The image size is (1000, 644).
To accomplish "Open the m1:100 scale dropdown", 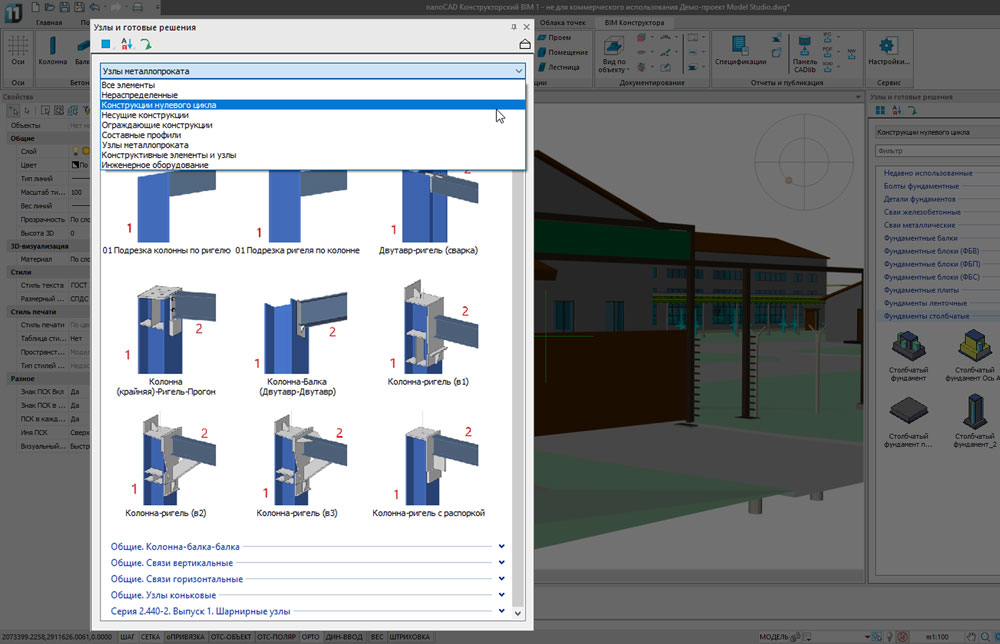I will coord(938,636).
